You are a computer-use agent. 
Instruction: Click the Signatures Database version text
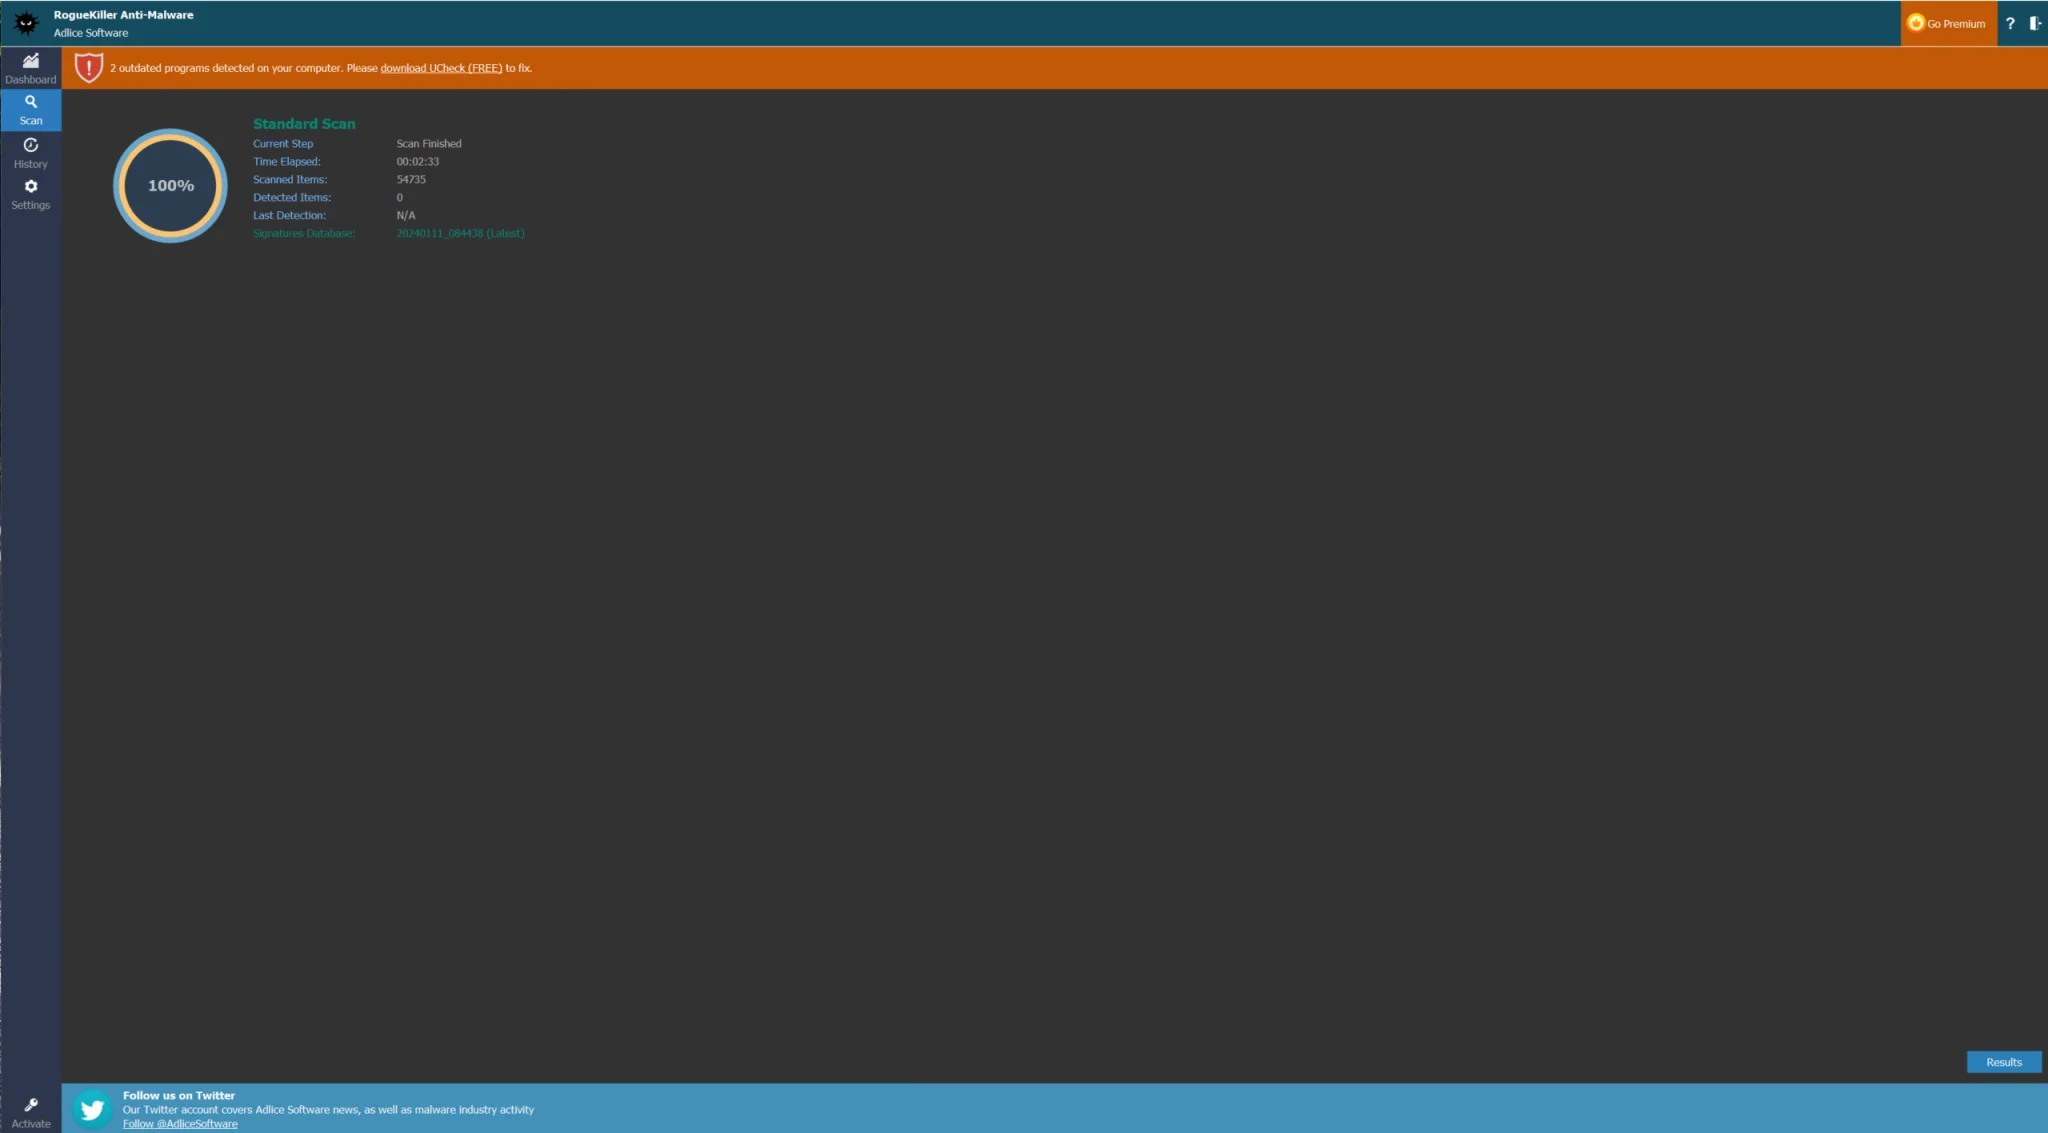pos(460,233)
